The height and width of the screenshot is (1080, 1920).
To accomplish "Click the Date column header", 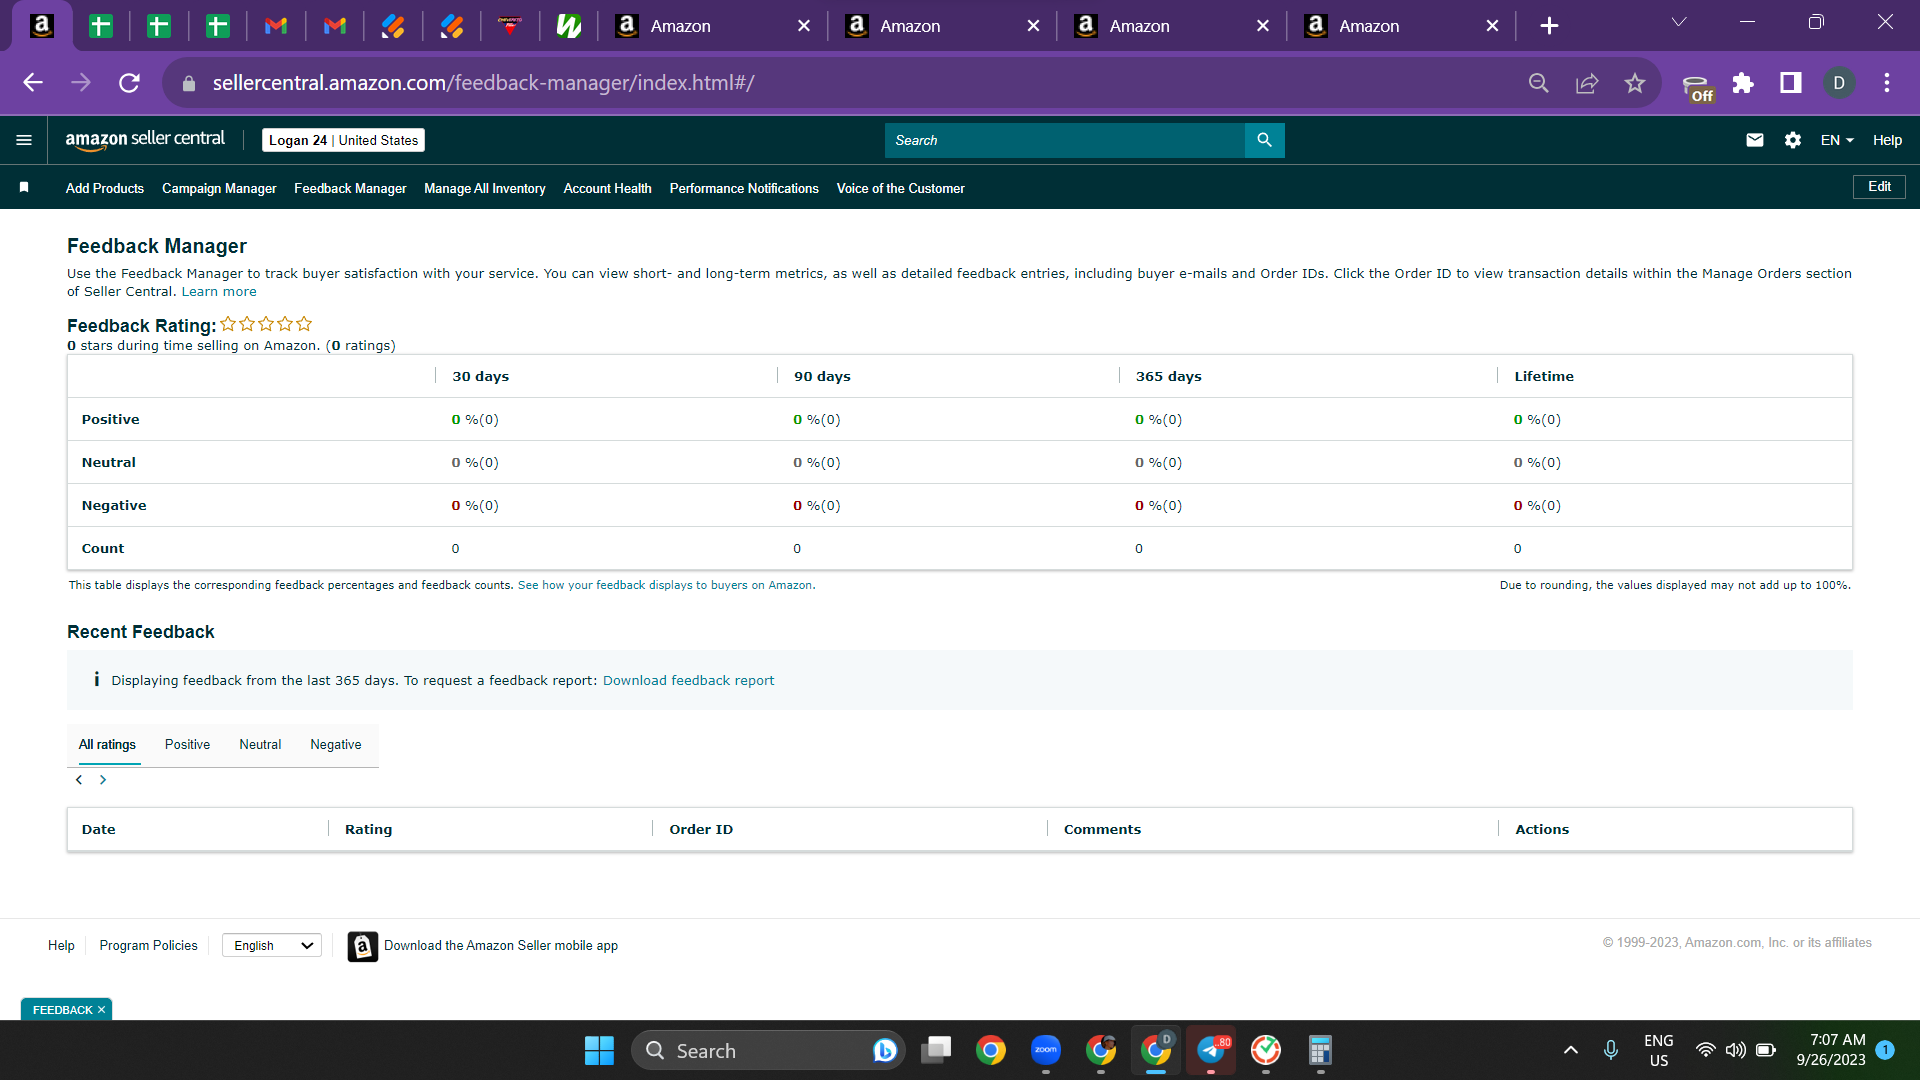I will [98, 830].
